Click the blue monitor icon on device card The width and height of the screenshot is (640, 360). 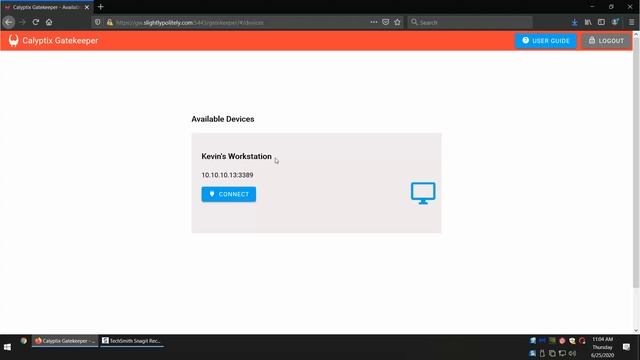(423, 193)
